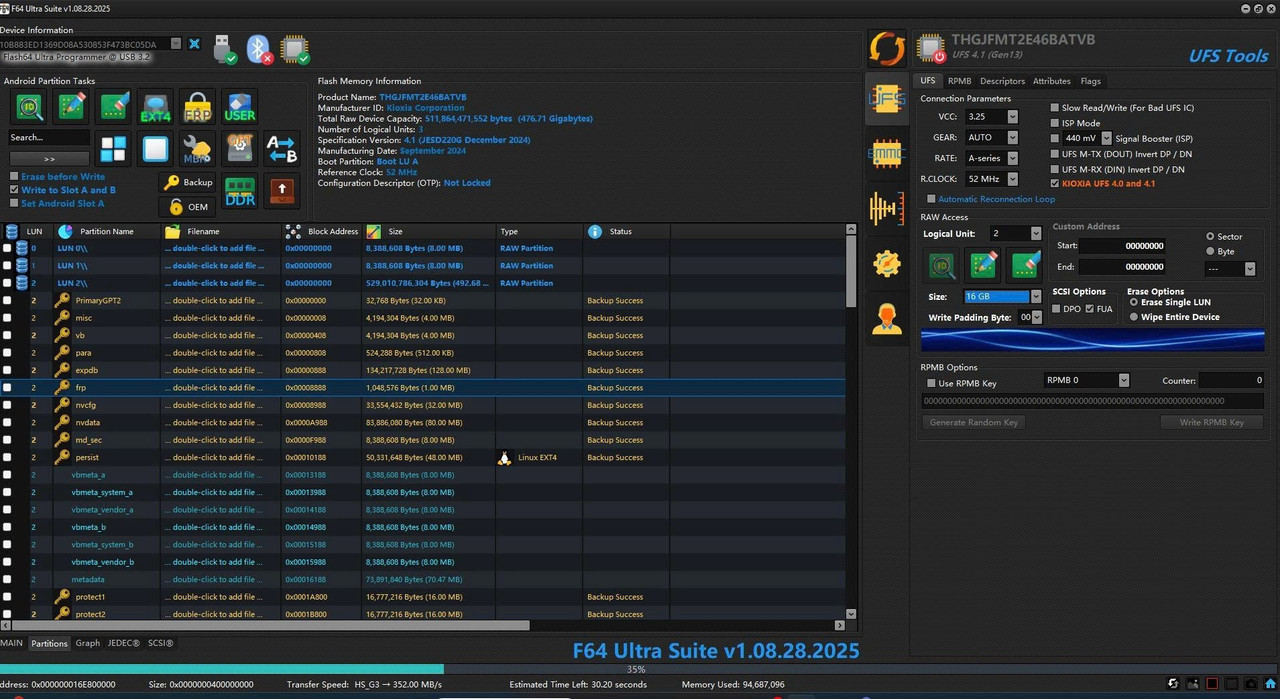
Task: Click the GPT disk icon
Action: pos(240,149)
